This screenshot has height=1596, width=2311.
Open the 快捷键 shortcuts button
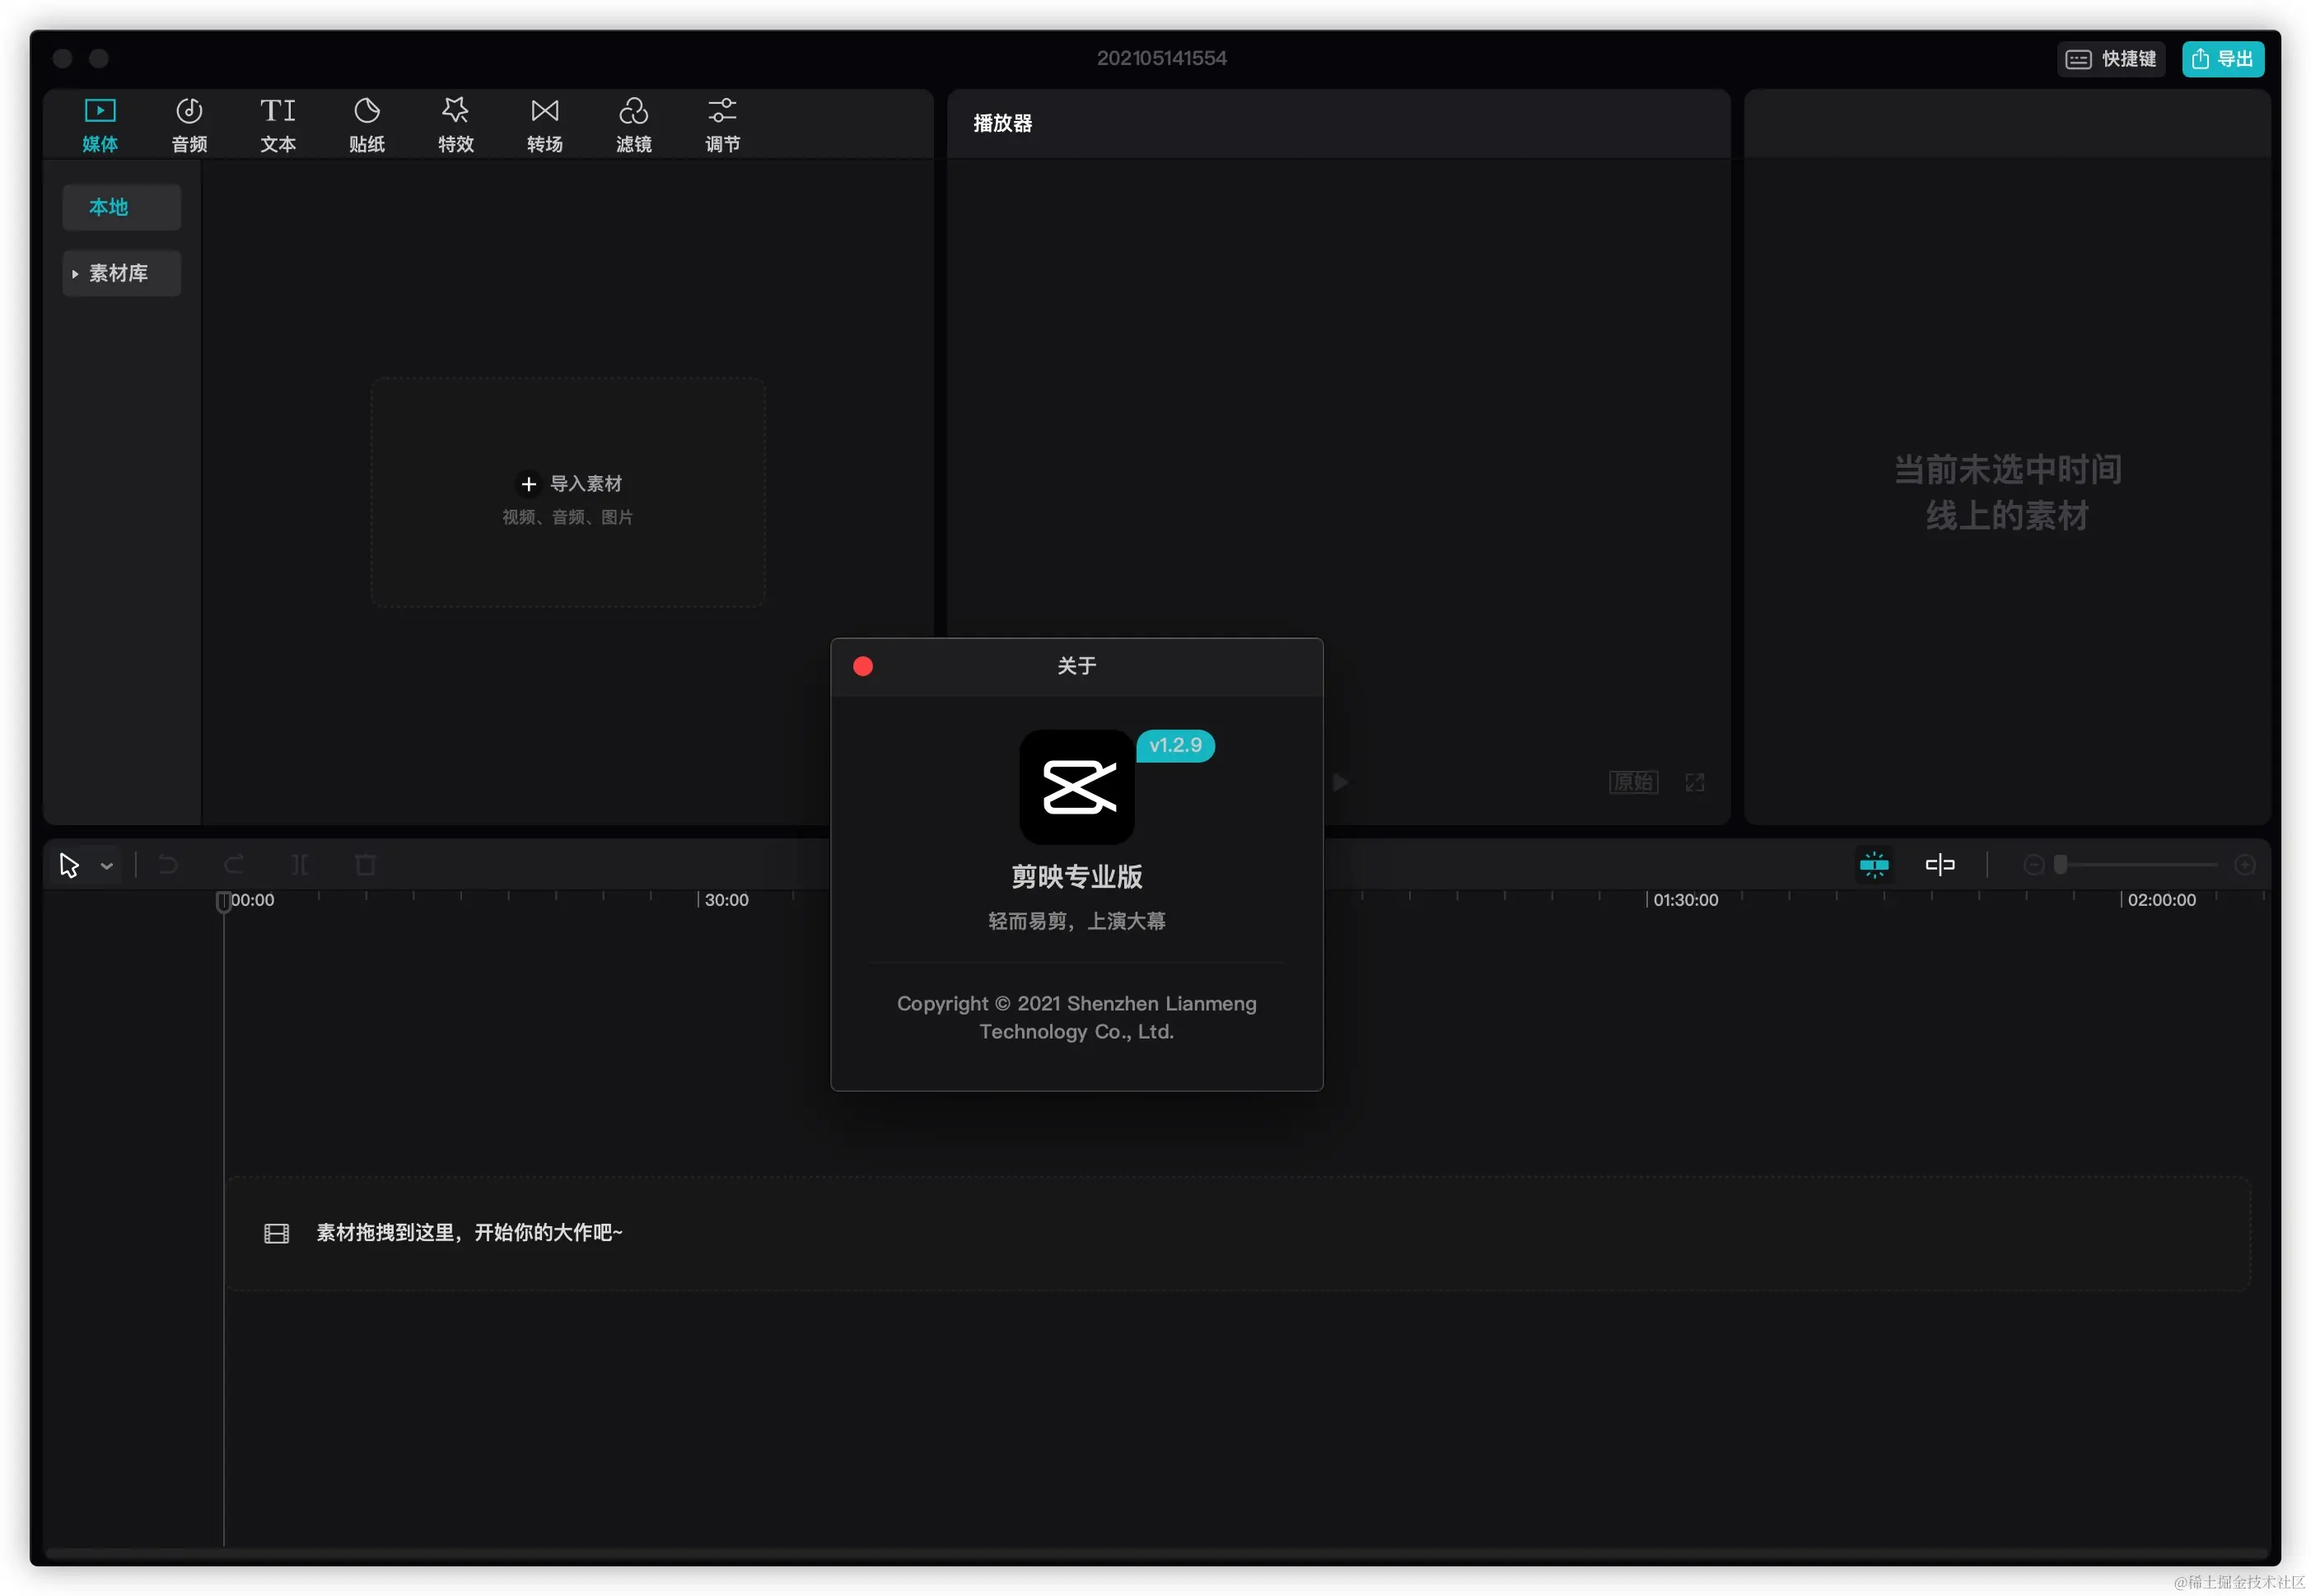pos(2111,59)
